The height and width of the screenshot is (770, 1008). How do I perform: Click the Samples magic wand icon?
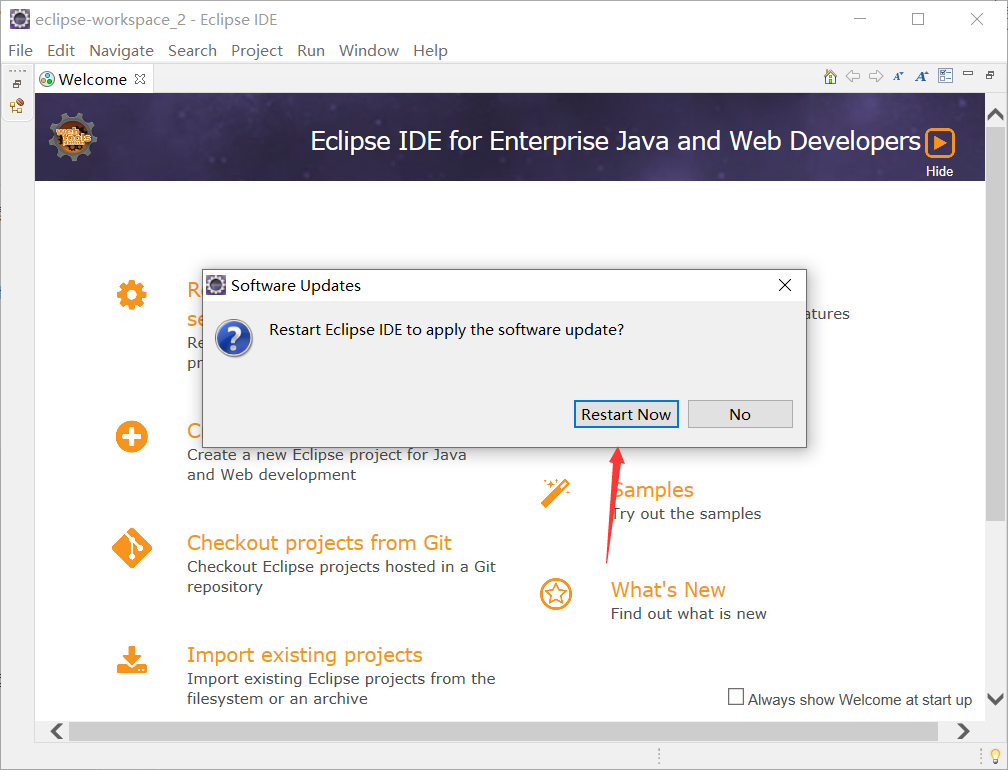click(x=555, y=492)
